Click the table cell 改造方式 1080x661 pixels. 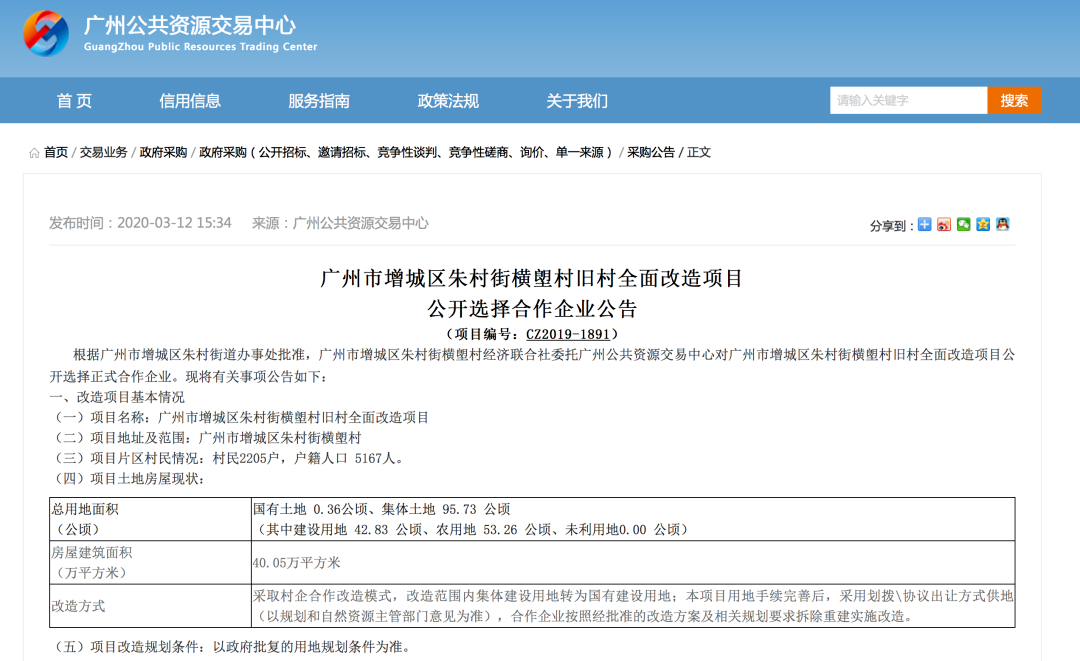(x=150, y=606)
